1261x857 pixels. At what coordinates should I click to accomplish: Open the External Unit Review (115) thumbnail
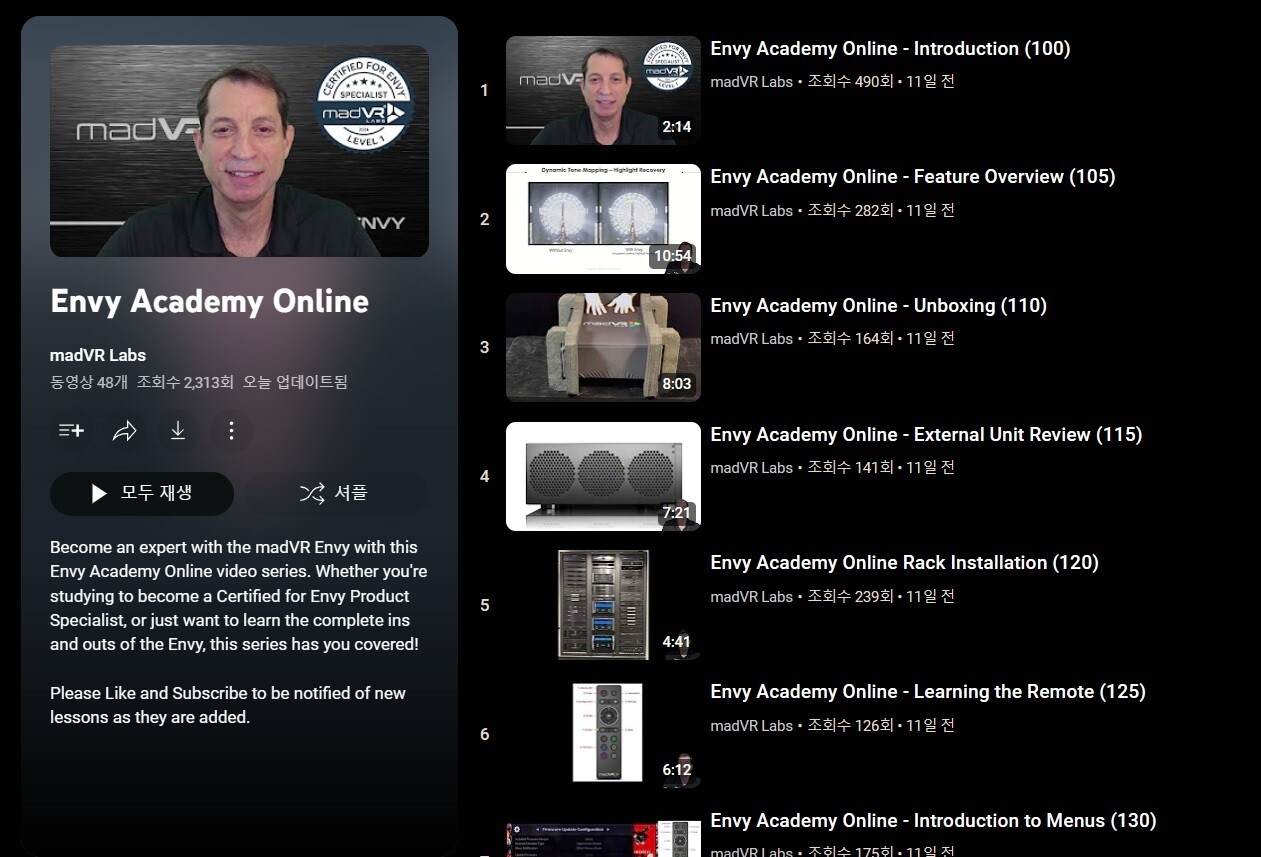603,476
